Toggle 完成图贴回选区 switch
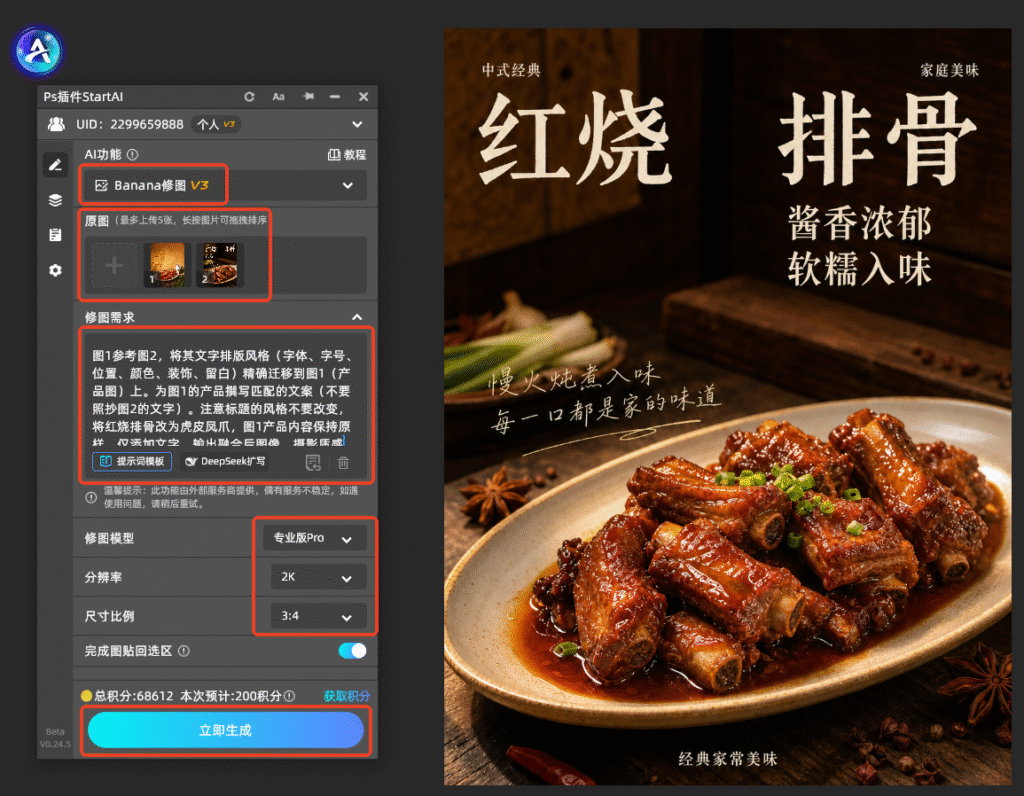1024x796 pixels. 353,651
